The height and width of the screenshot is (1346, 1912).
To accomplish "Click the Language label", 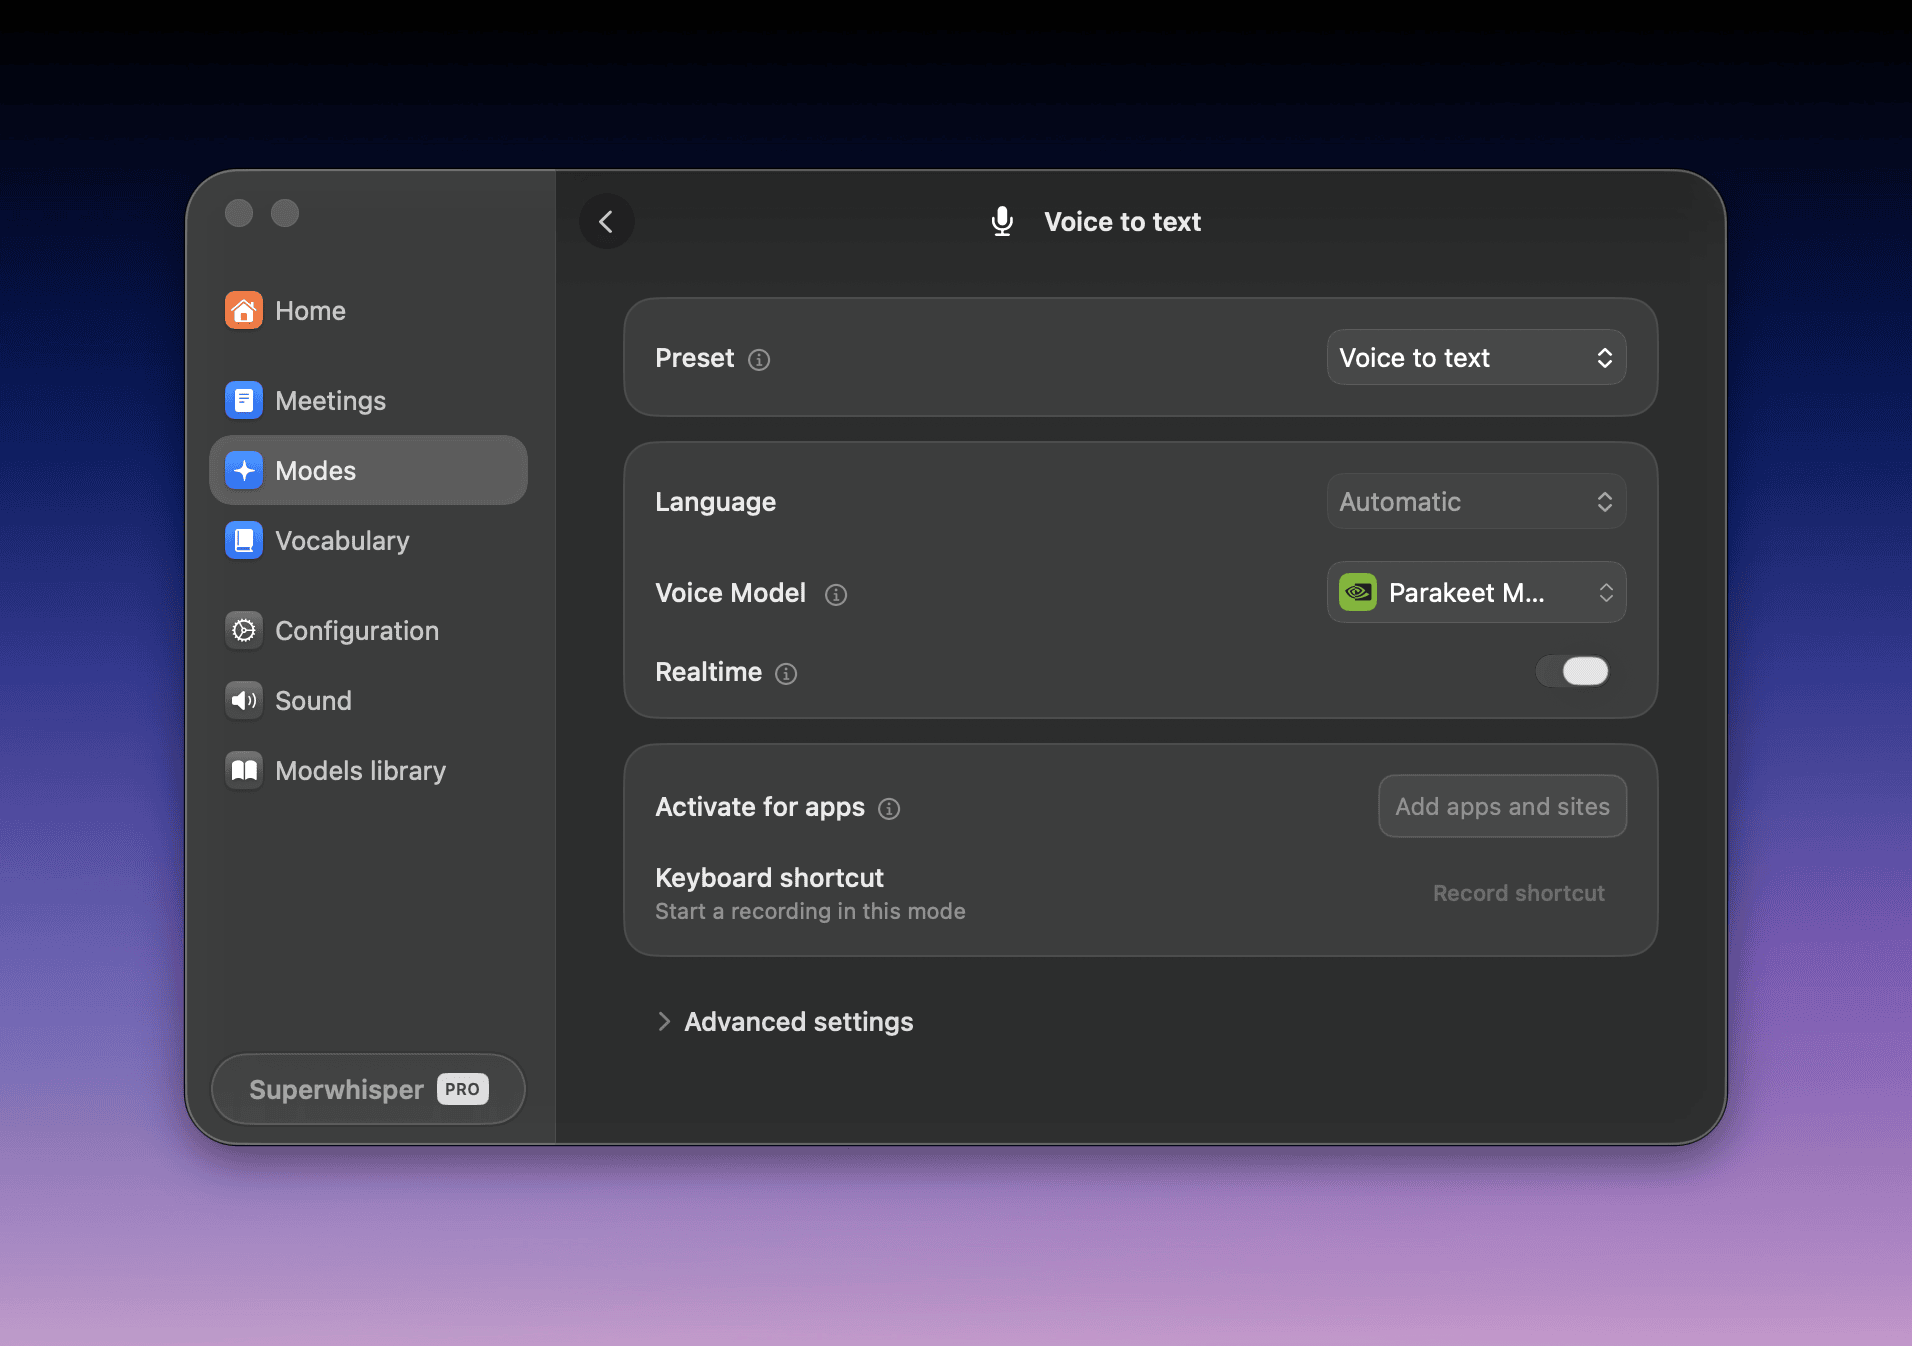I will point(715,502).
